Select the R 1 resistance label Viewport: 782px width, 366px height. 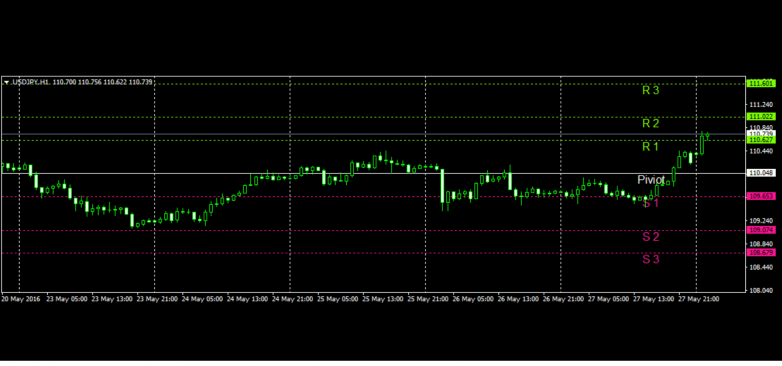tap(651, 147)
